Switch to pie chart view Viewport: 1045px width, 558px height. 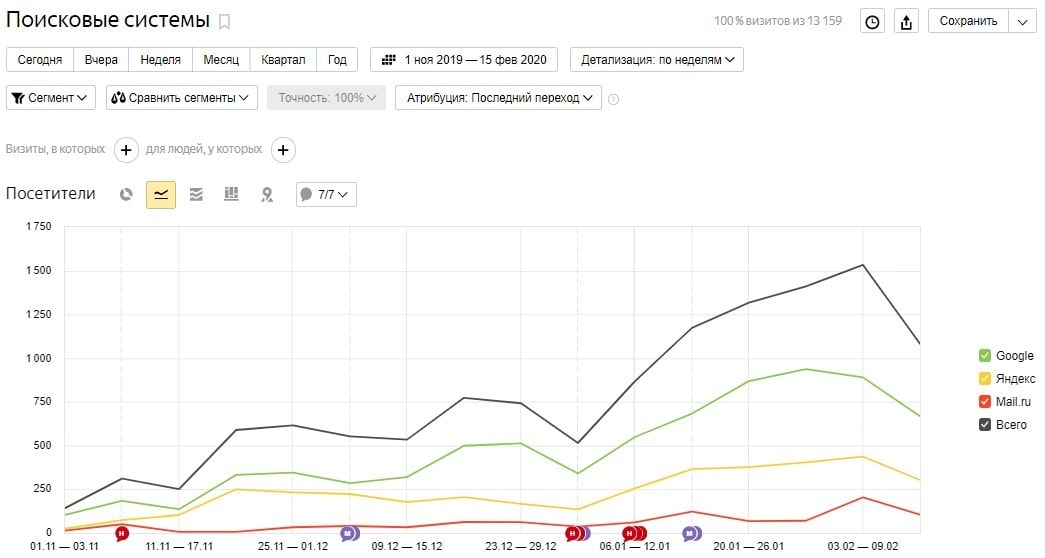pos(126,195)
